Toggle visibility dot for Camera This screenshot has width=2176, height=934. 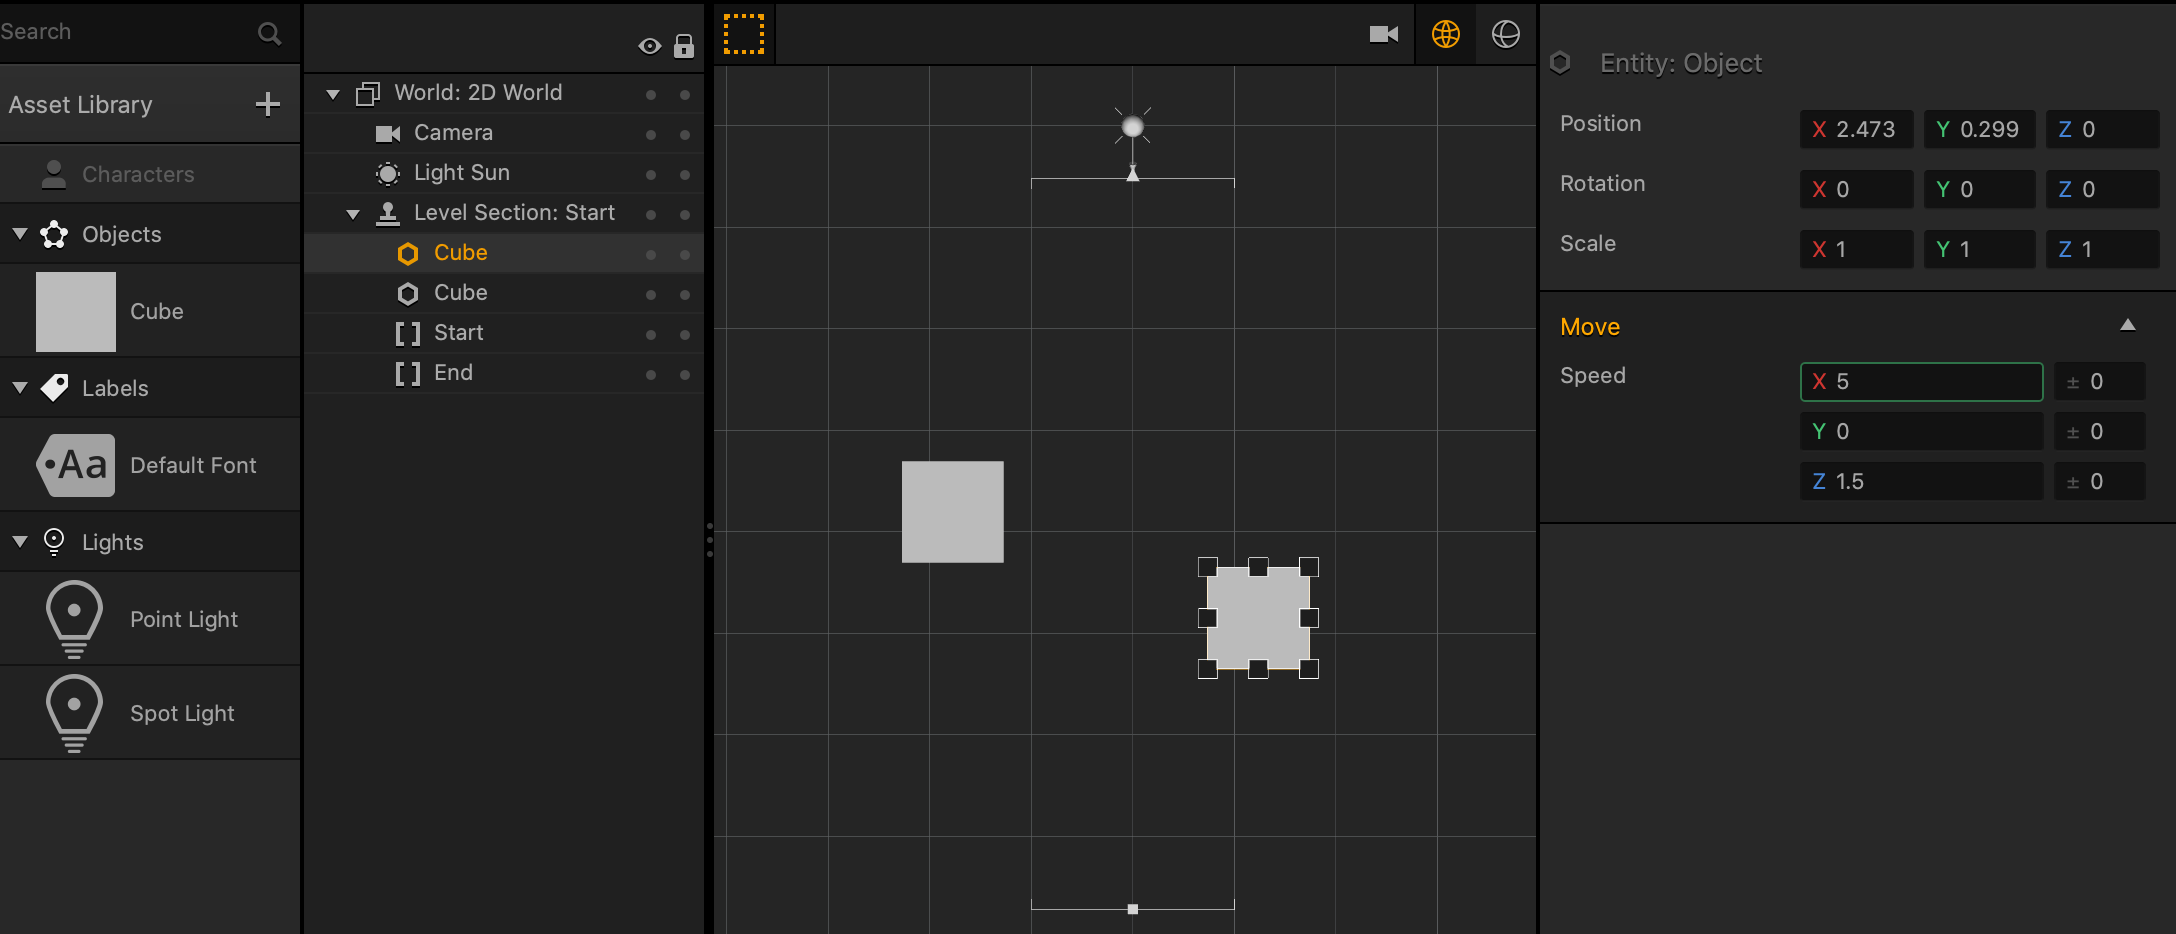651,135
